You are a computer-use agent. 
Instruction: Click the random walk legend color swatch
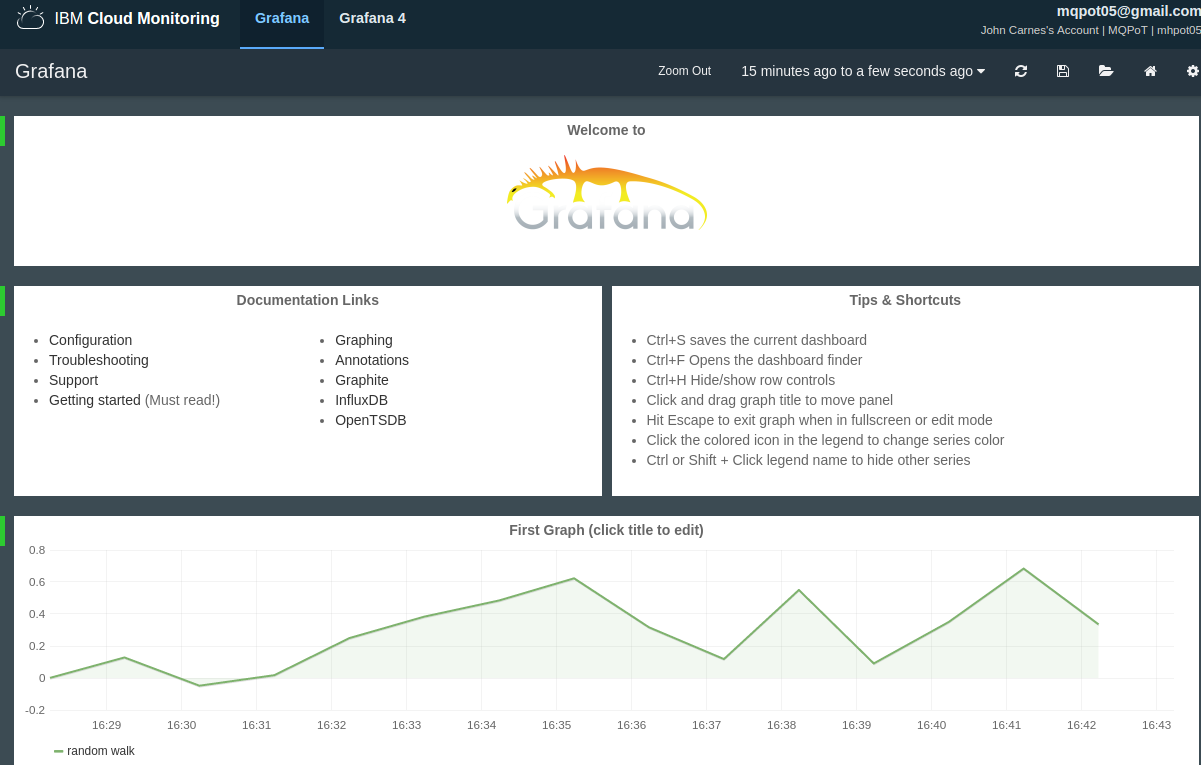coord(58,751)
